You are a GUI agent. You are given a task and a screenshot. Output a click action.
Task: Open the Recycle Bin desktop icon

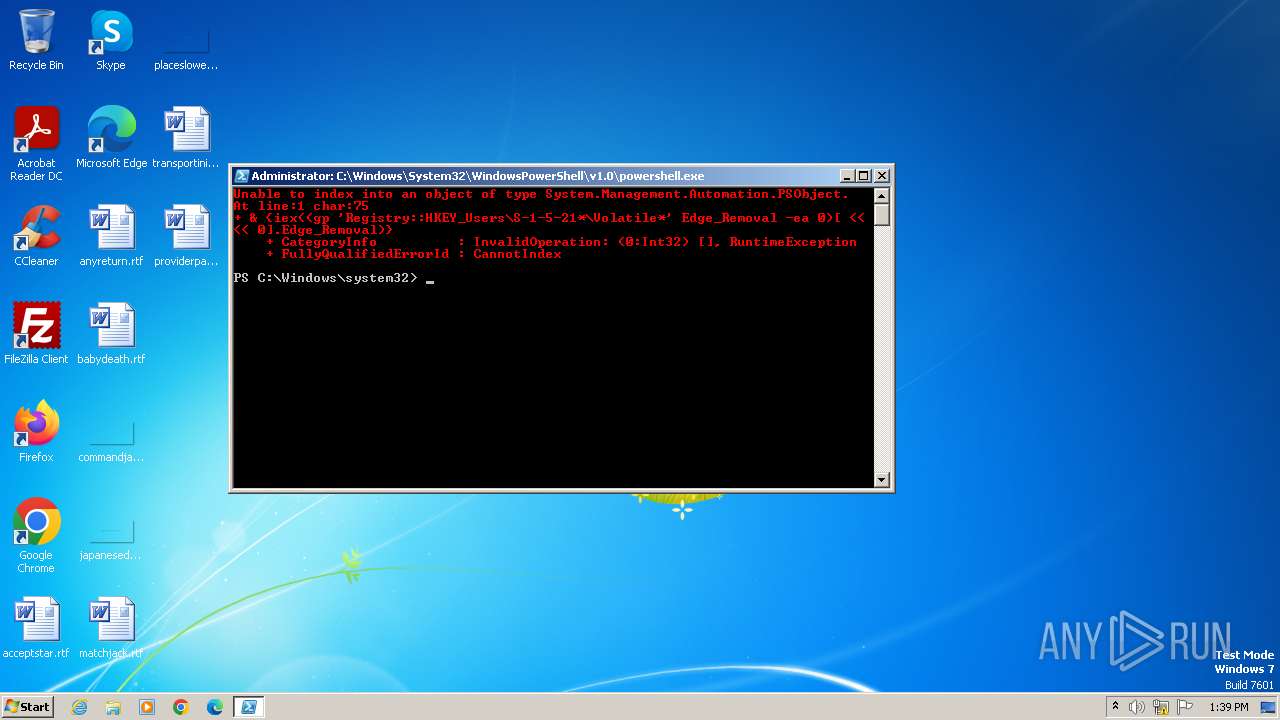(x=36, y=40)
